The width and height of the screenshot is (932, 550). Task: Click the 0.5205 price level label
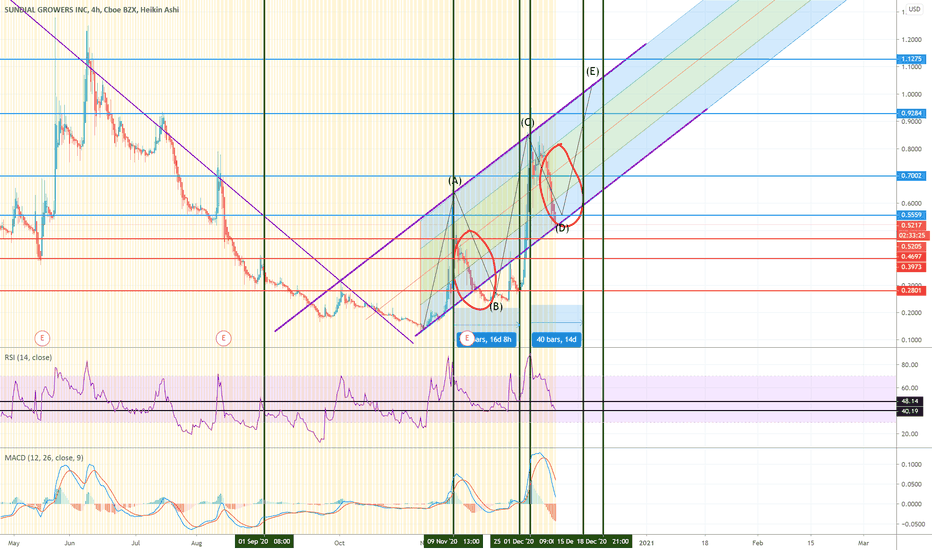[x=912, y=246]
